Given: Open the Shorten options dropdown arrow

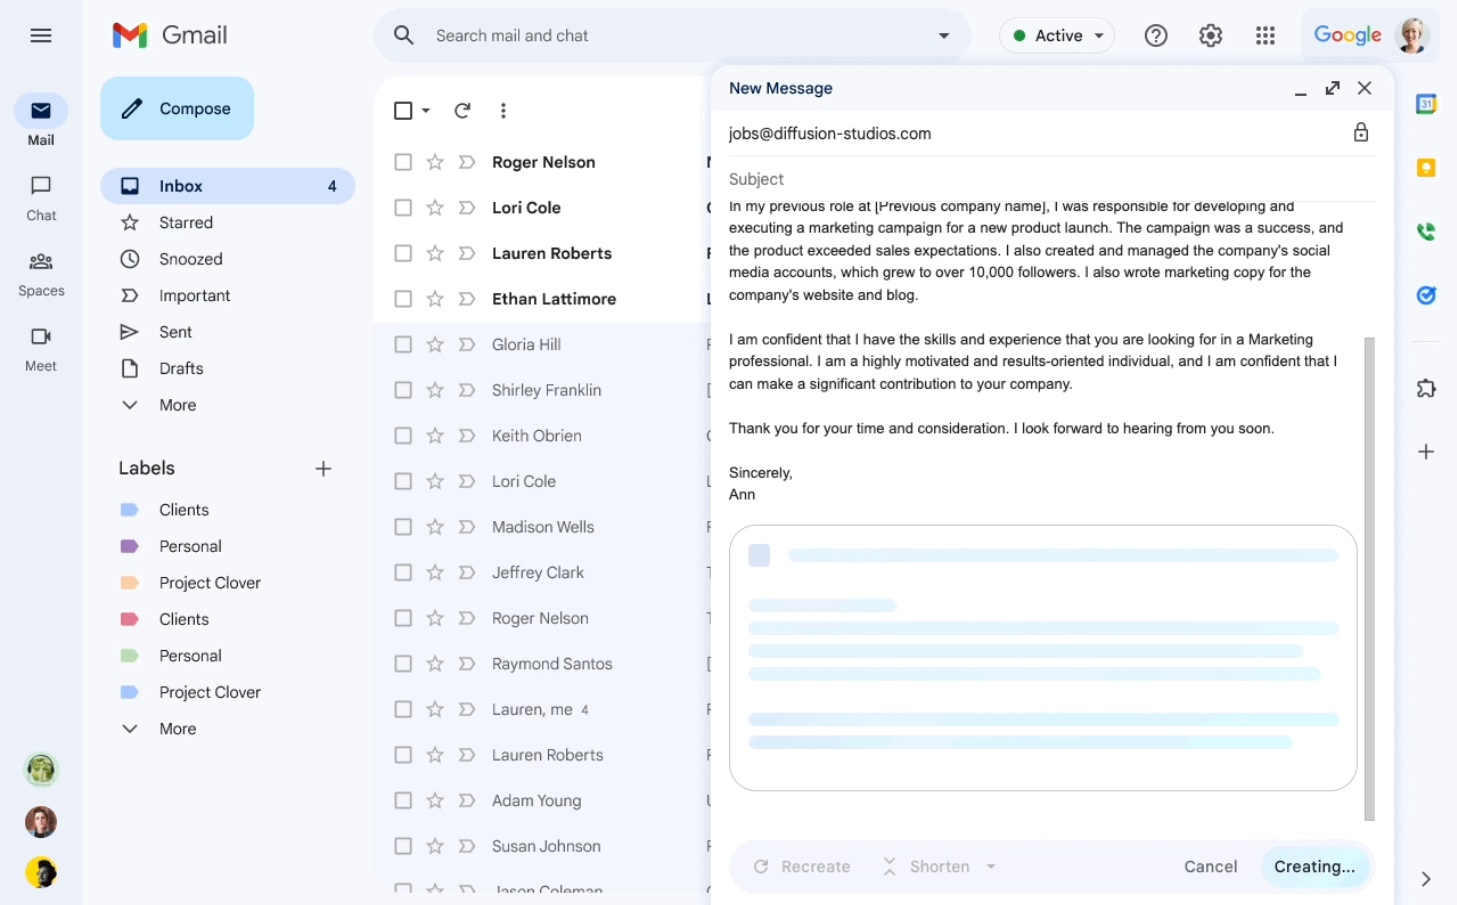Looking at the screenshot, I should point(991,866).
